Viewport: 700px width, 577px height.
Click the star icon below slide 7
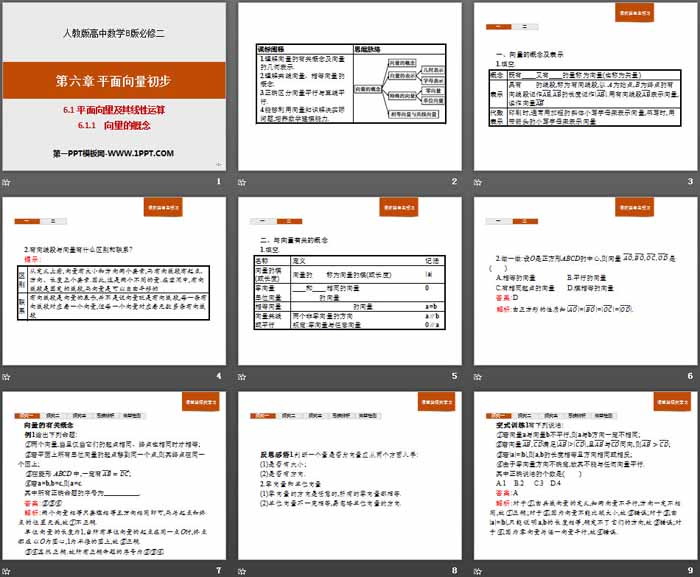tap(6, 571)
